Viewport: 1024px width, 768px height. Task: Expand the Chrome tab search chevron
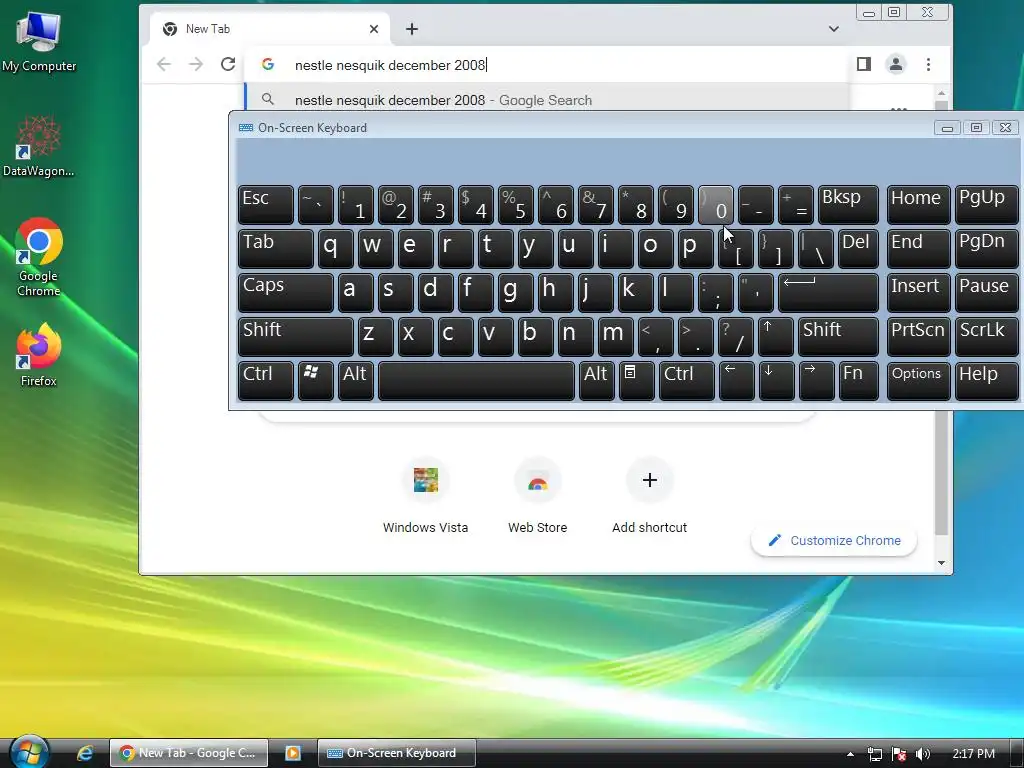[833, 29]
